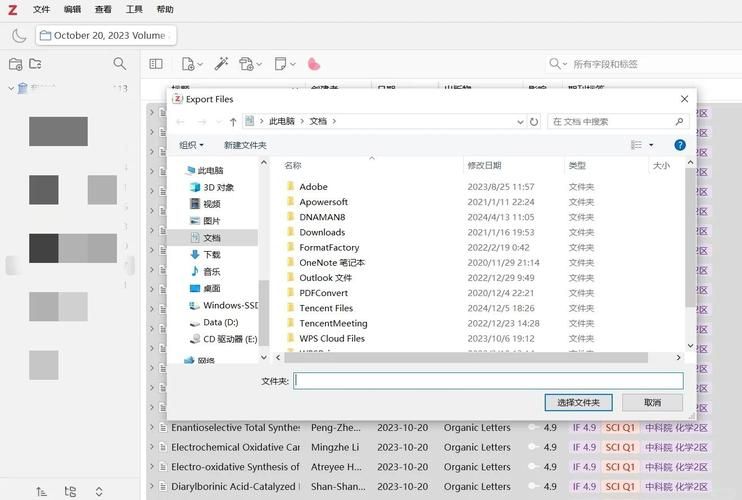Viewport: 742px width, 500px height.
Task: Click the file list vertical scrollbar thumb
Action: point(690,237)
